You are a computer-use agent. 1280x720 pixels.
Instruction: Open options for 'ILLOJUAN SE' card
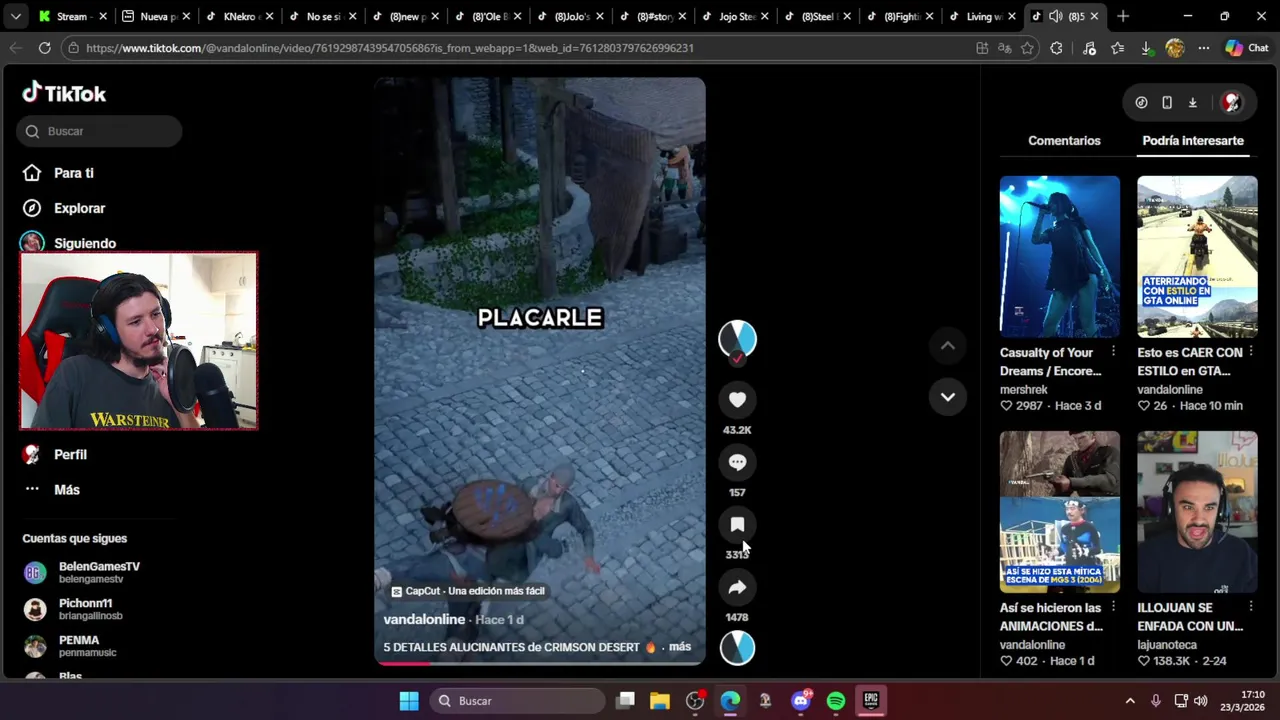click(1250, 607)
